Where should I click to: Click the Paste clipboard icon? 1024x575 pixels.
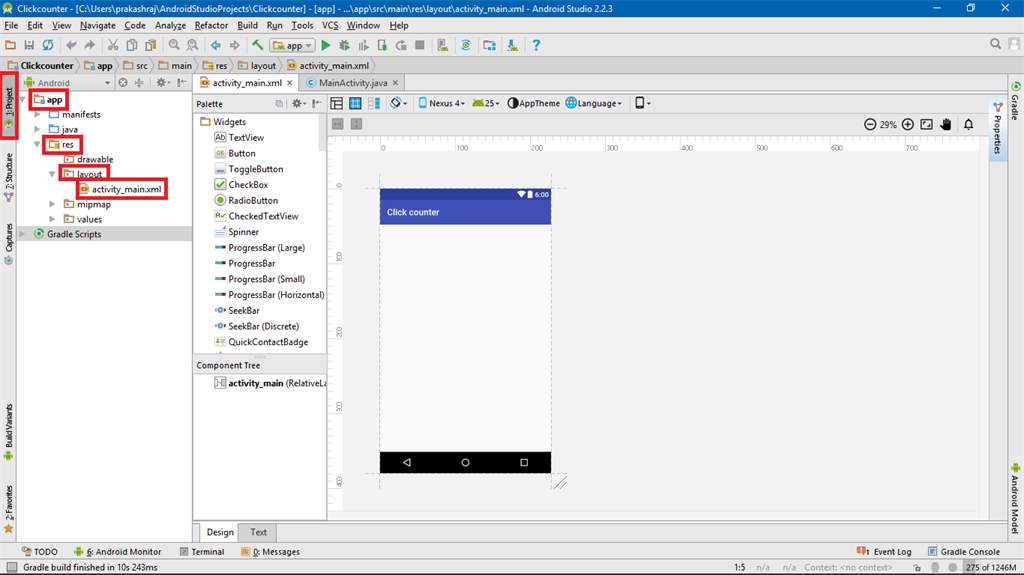pos(151,45)
